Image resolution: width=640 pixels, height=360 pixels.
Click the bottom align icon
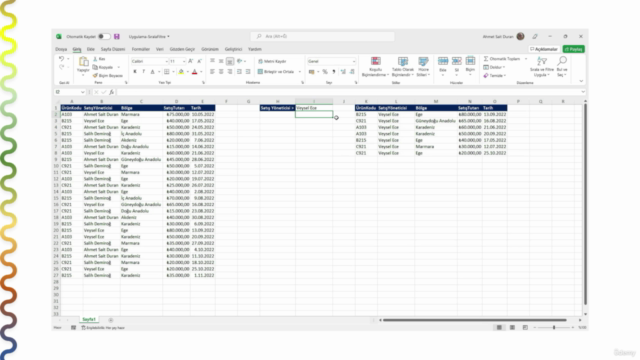[x=230, y=61]
